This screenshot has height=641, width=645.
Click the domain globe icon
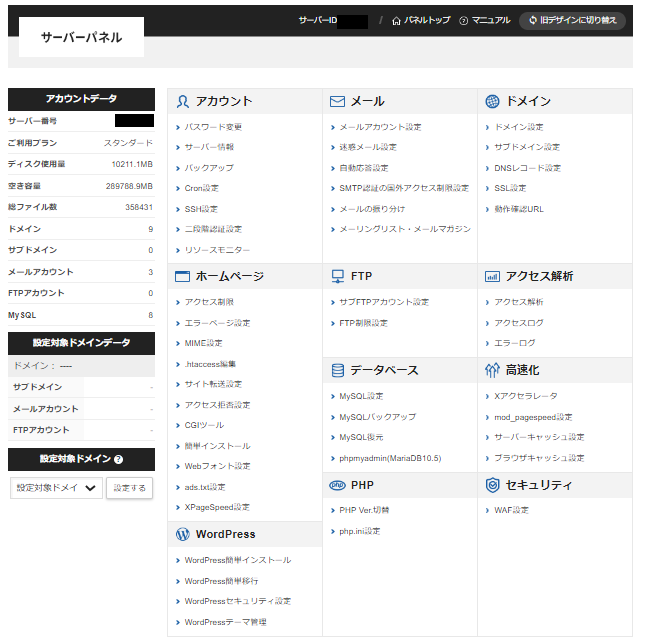pos(492,101)
